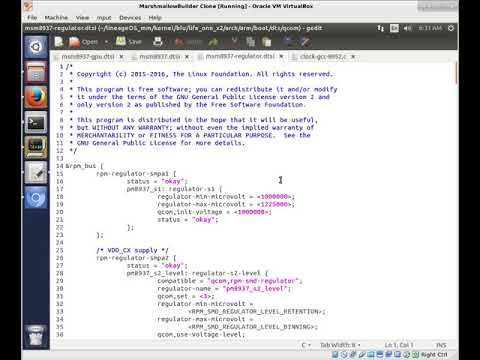Click the RPM_SMD_REGULATOR_LEVEL_BINNING value

click(x=253, y=327)
